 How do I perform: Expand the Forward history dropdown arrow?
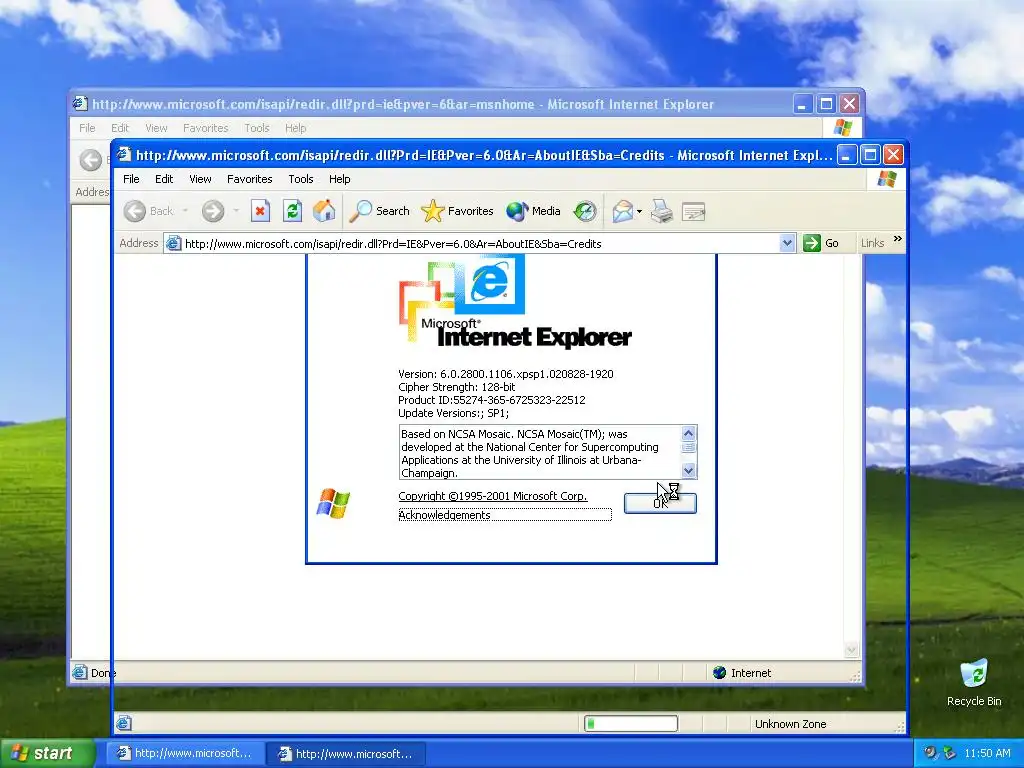236,211
